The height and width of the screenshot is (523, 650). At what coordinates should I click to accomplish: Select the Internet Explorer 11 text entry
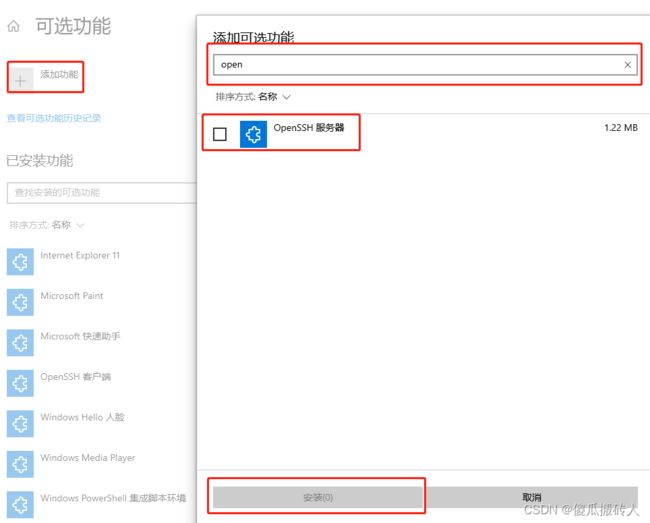tap(80, 255)
